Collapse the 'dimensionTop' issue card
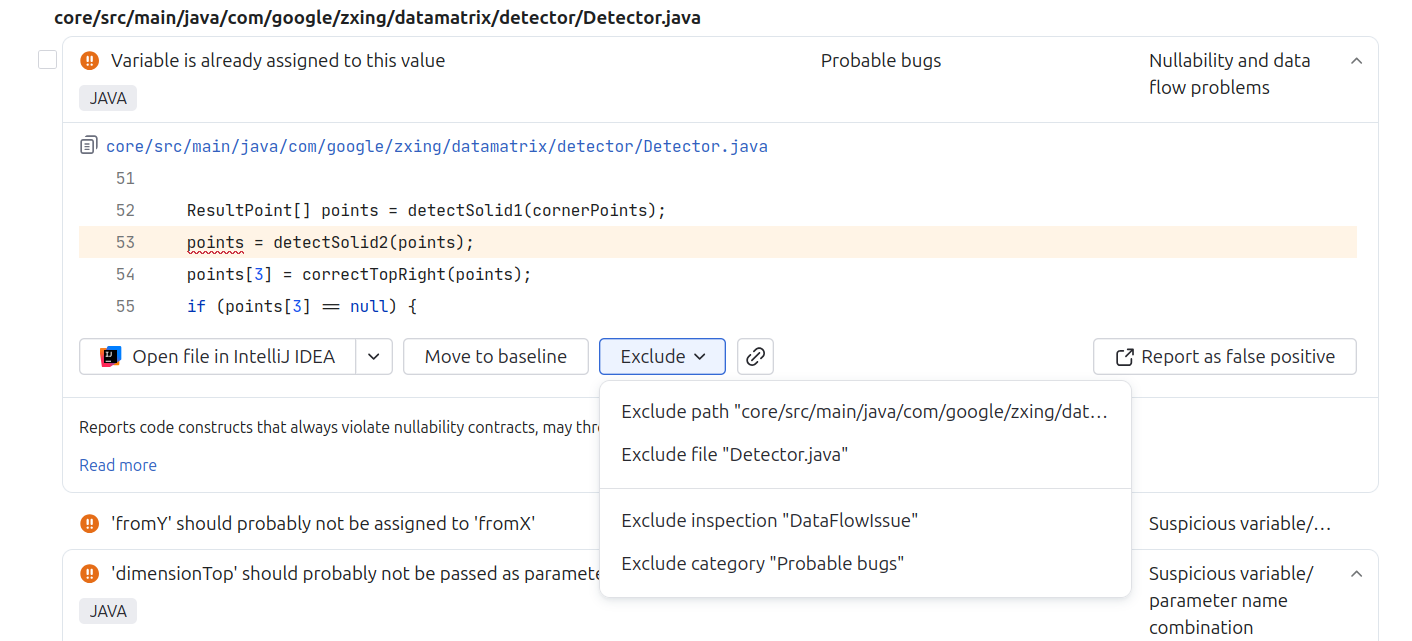1412x641 pixels. click(x=1356, y=574)
